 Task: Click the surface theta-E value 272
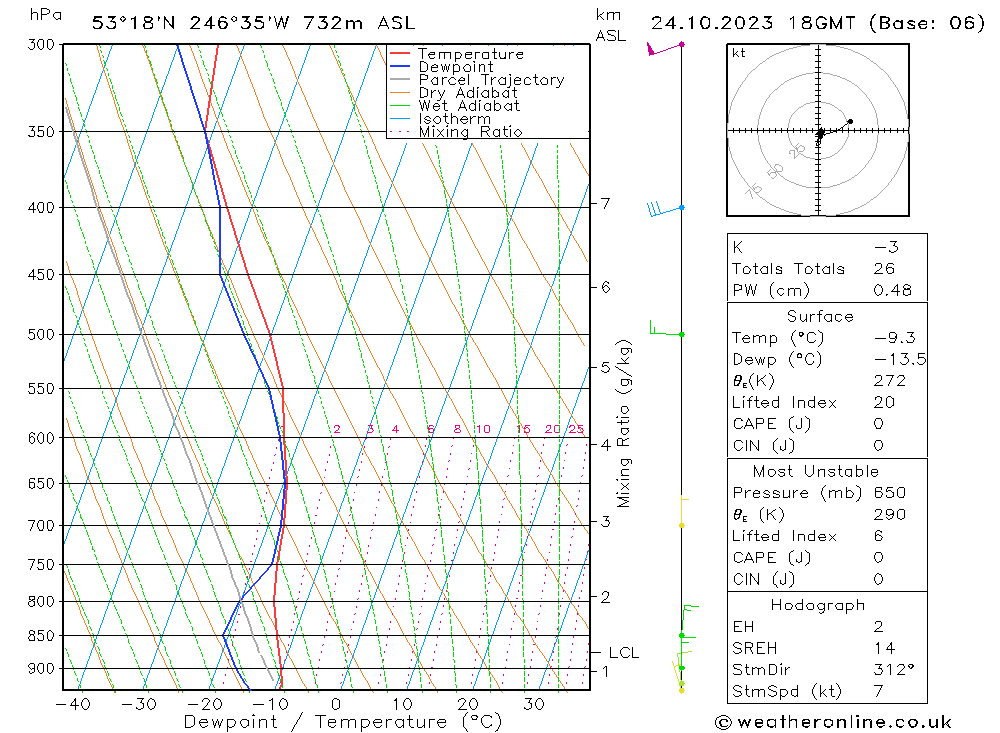point(890,381)
